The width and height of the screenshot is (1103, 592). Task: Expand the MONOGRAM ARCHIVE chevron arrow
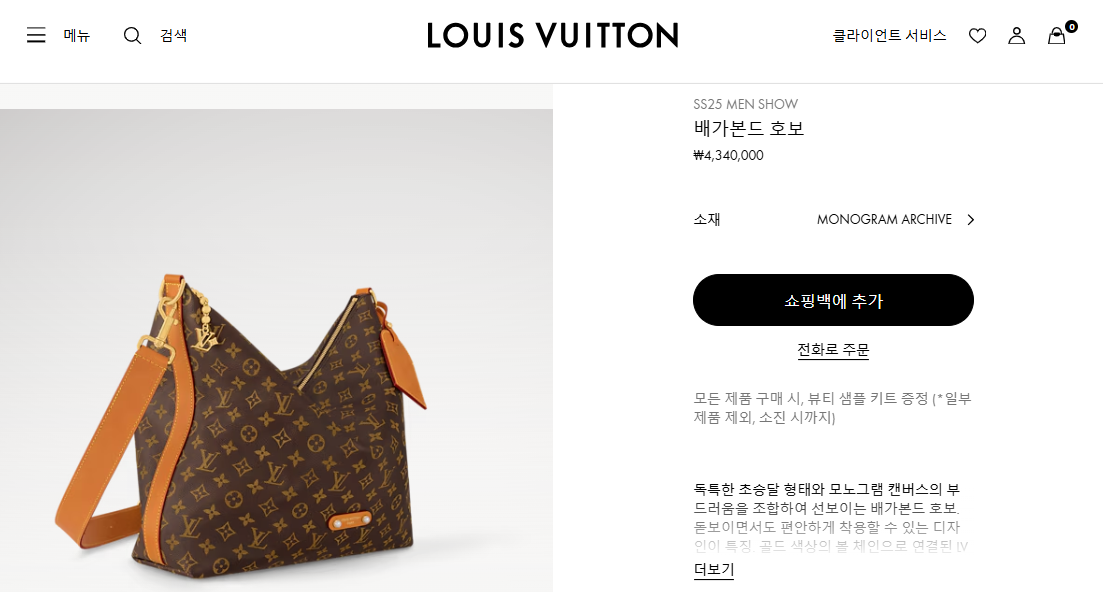pos(971,219)
